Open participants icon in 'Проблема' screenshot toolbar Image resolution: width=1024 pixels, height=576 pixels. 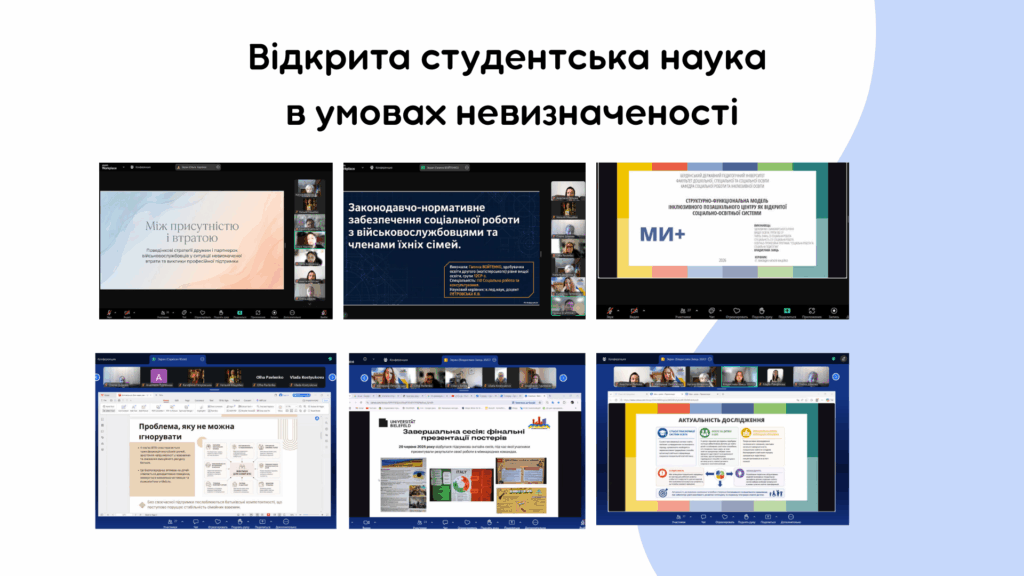170,522
